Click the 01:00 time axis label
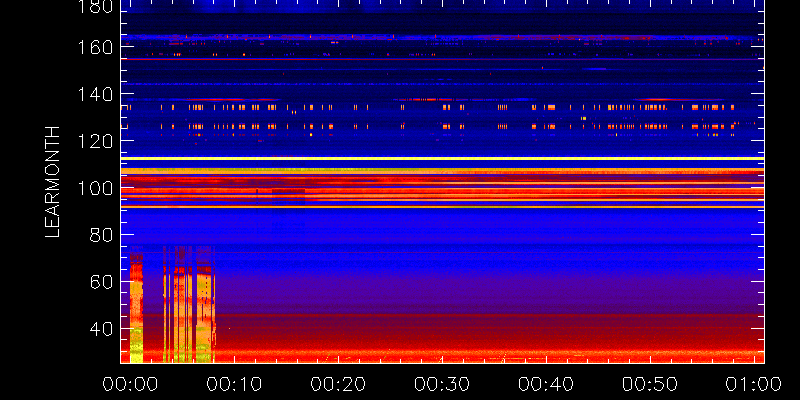 (754, 384)
